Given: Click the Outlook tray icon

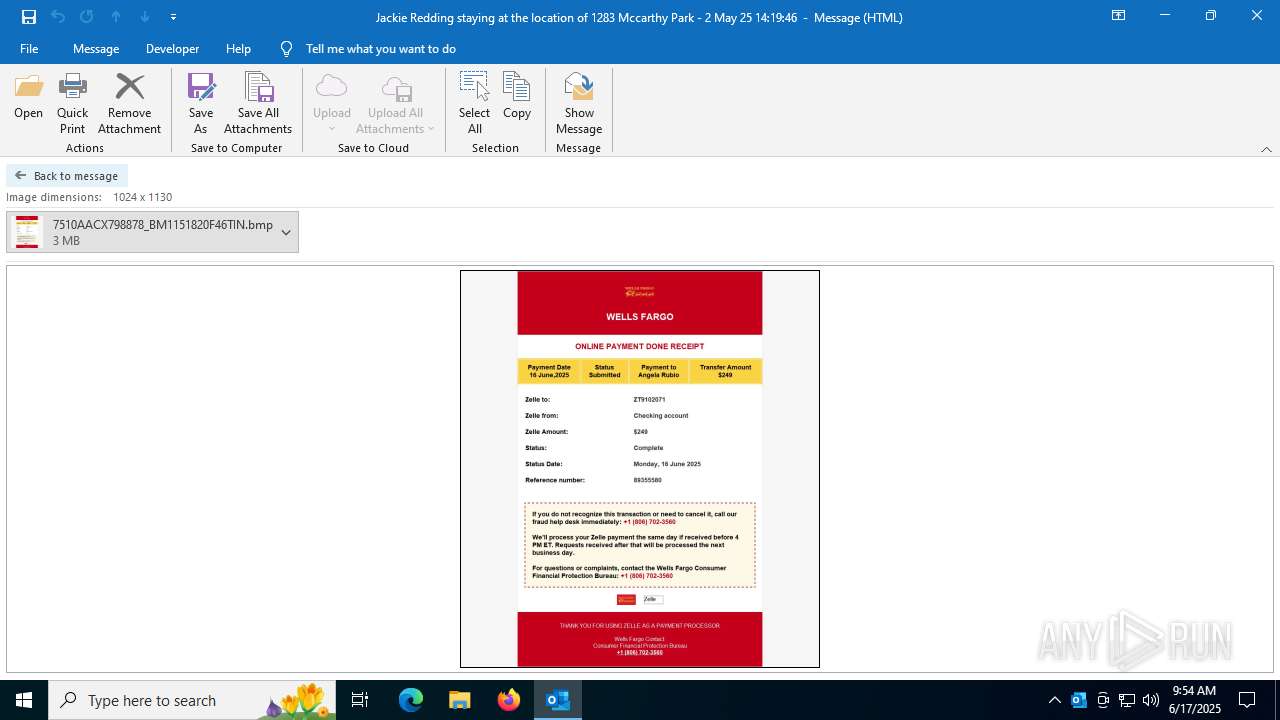Looking at the screenshot, I should (x=1079, y=700).
